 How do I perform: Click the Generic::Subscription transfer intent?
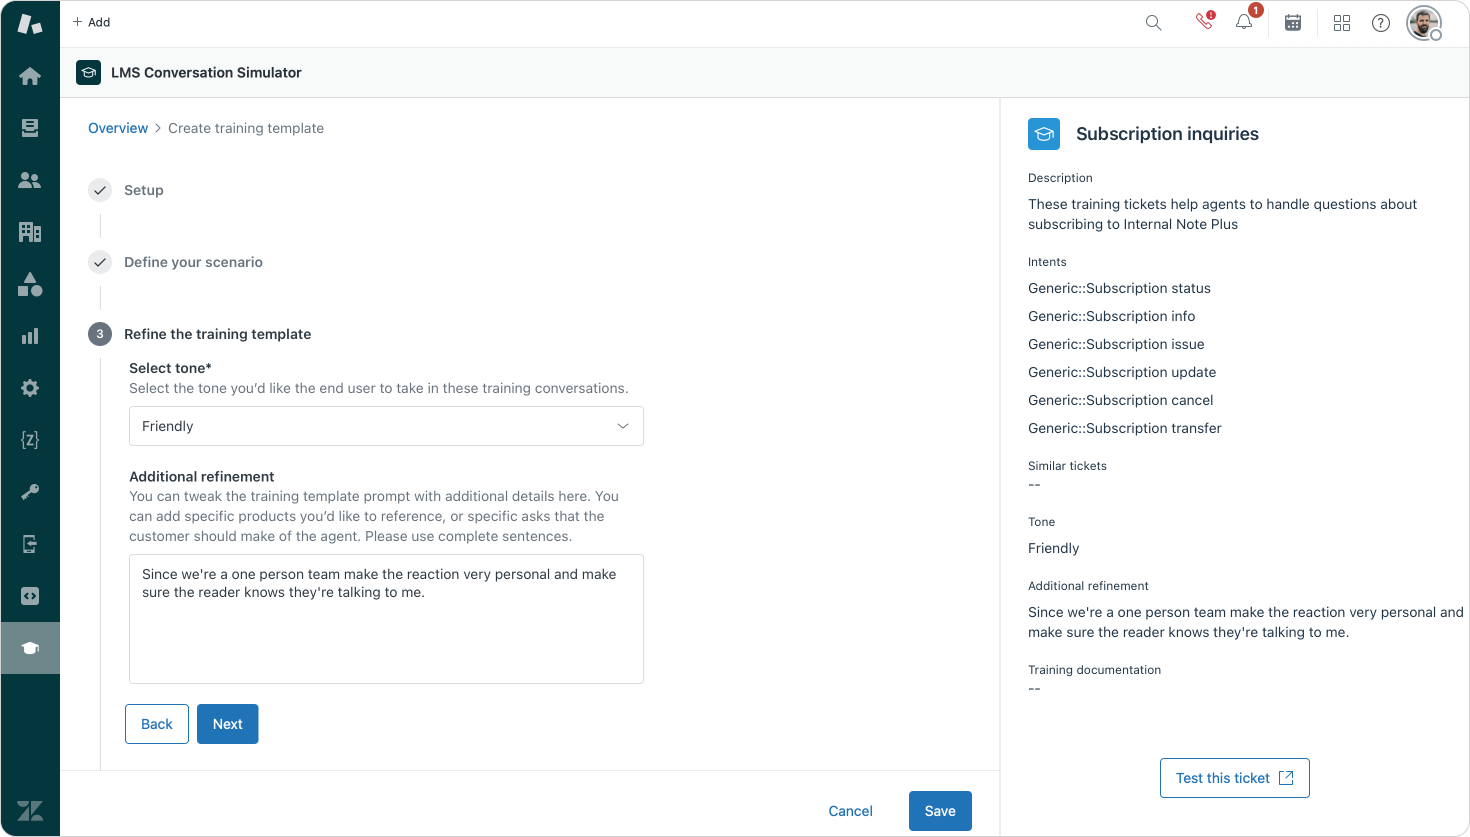pyautogui.click(x=1125, y=428)
